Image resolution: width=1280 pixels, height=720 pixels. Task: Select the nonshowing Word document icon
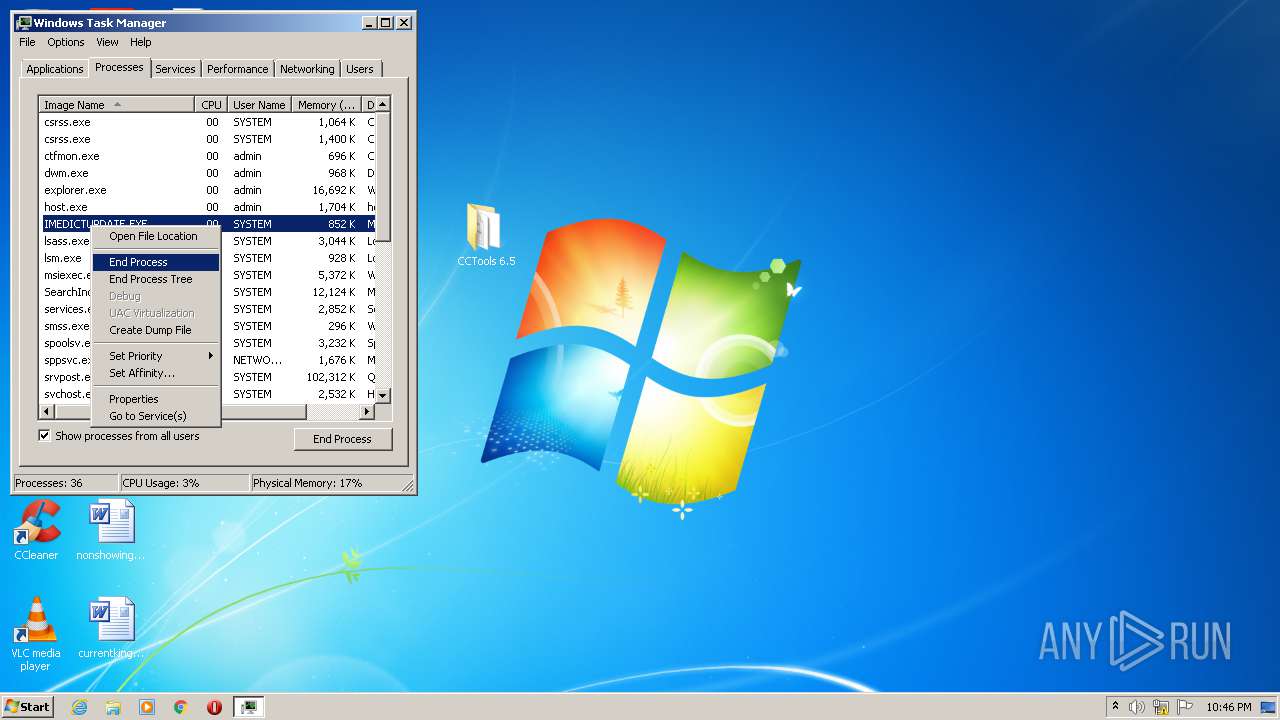[110, 530]
